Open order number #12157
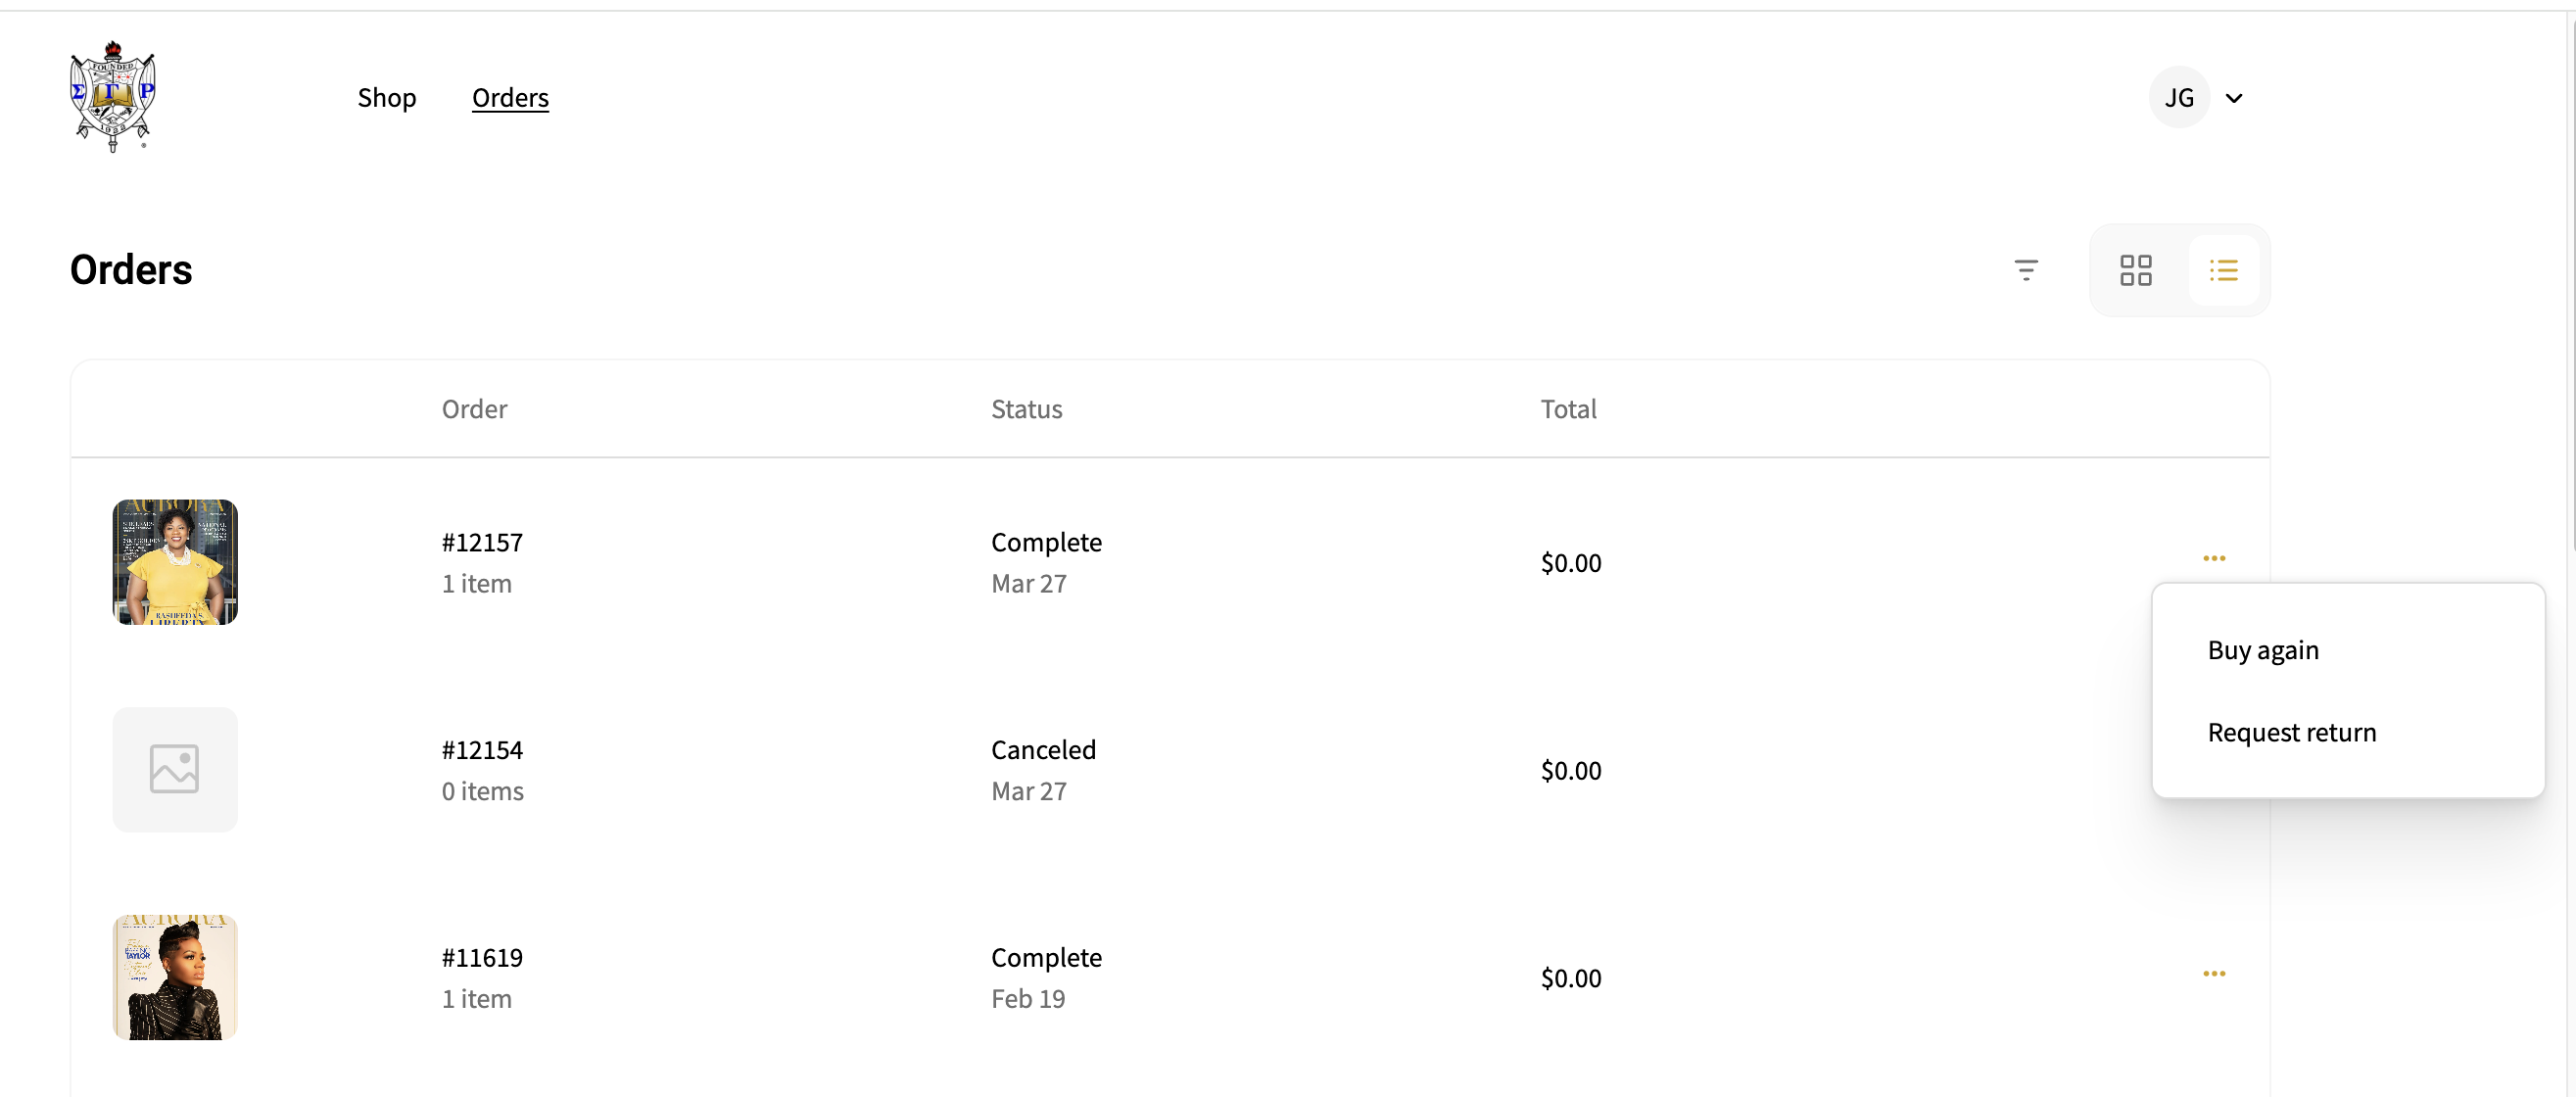This screenshot has height=1097, width=2576. [x=482, y=542]
